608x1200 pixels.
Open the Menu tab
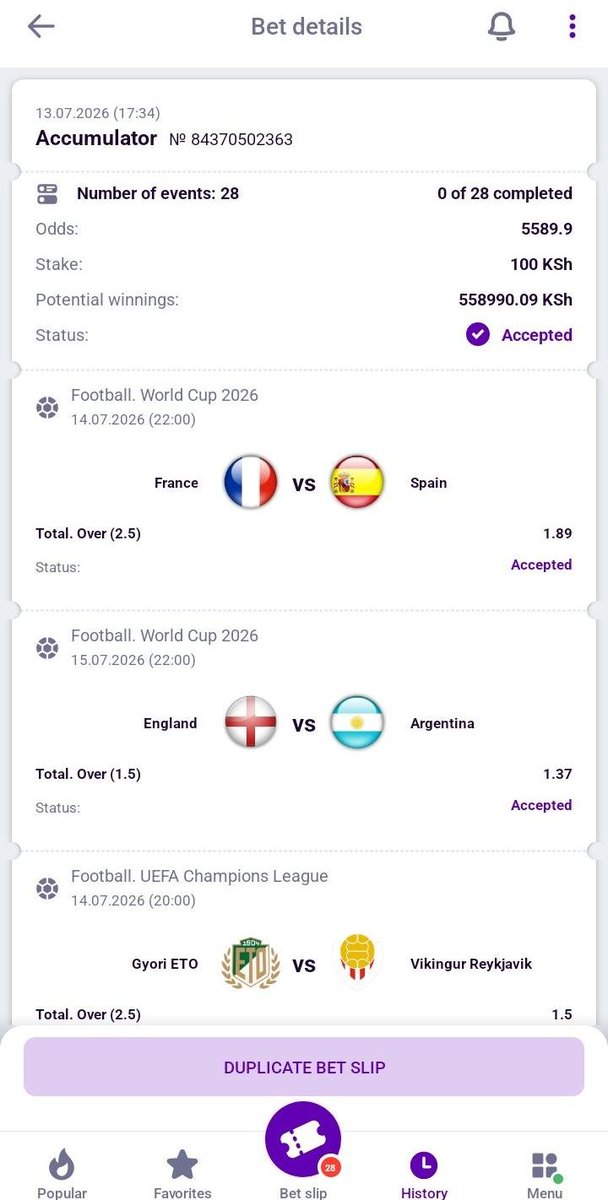[x=545, y=1172]
